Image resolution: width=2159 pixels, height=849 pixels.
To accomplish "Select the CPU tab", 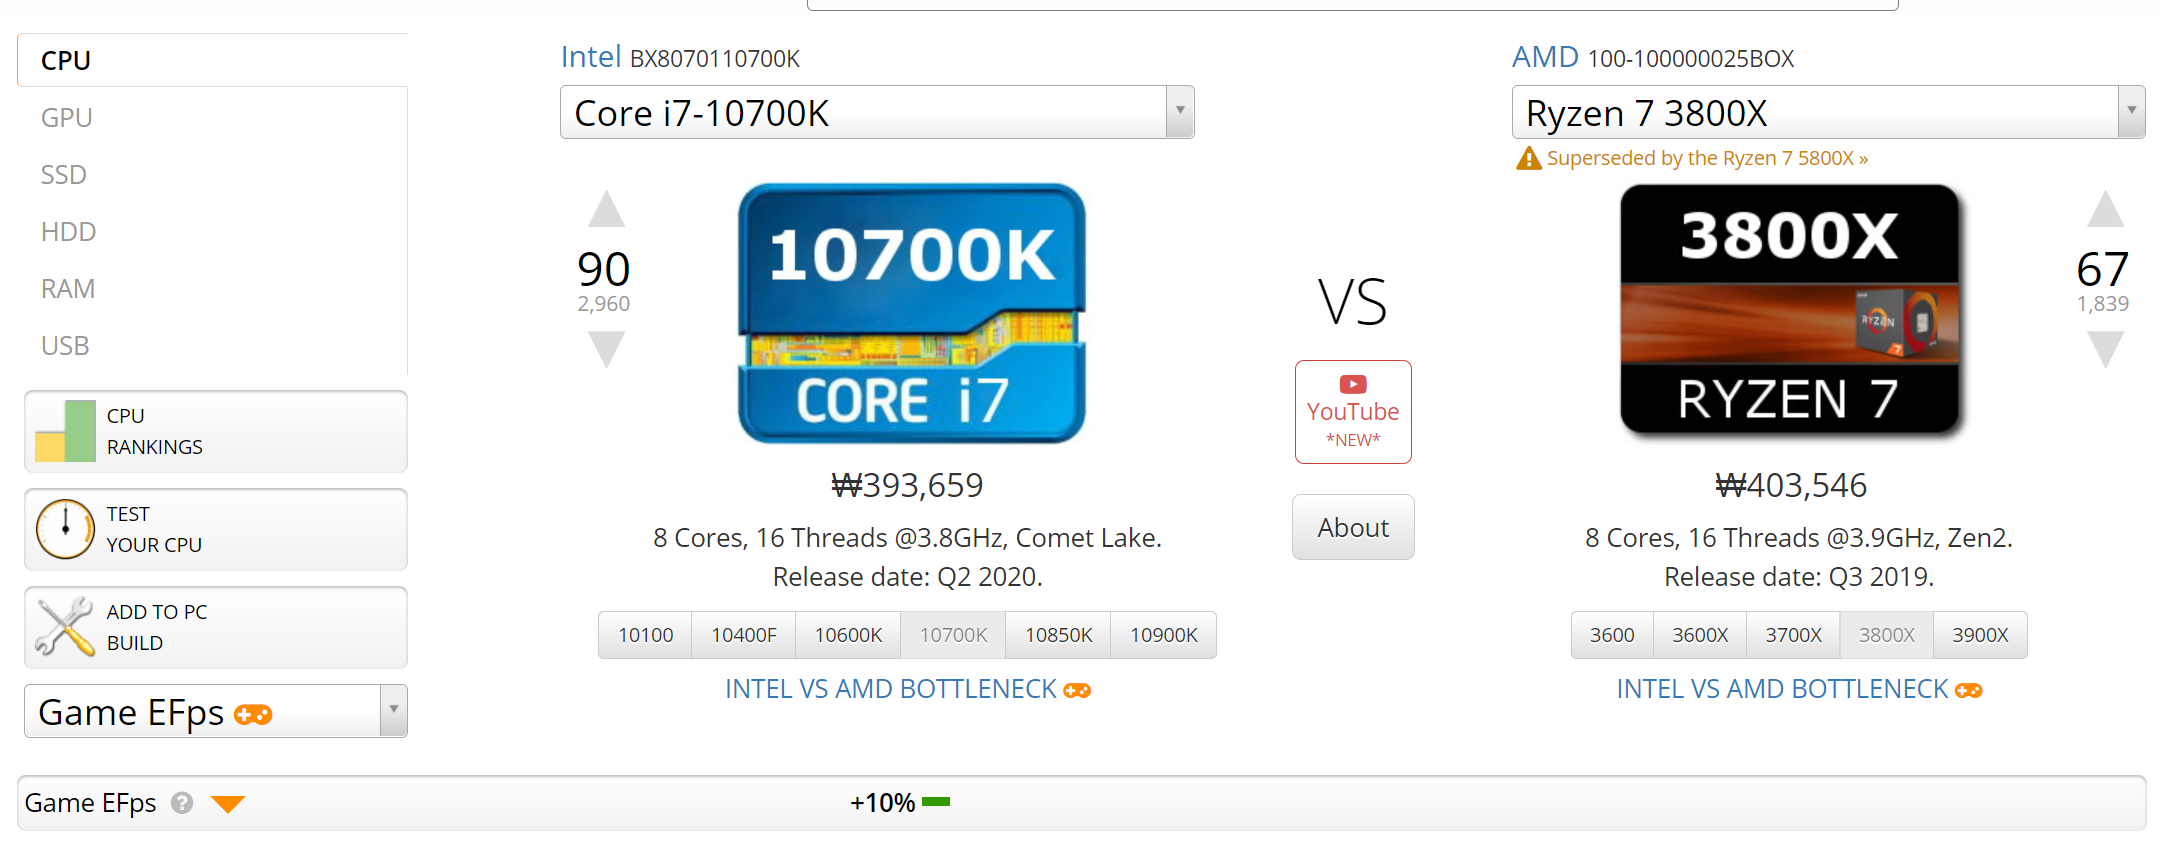I will (212, 60).
